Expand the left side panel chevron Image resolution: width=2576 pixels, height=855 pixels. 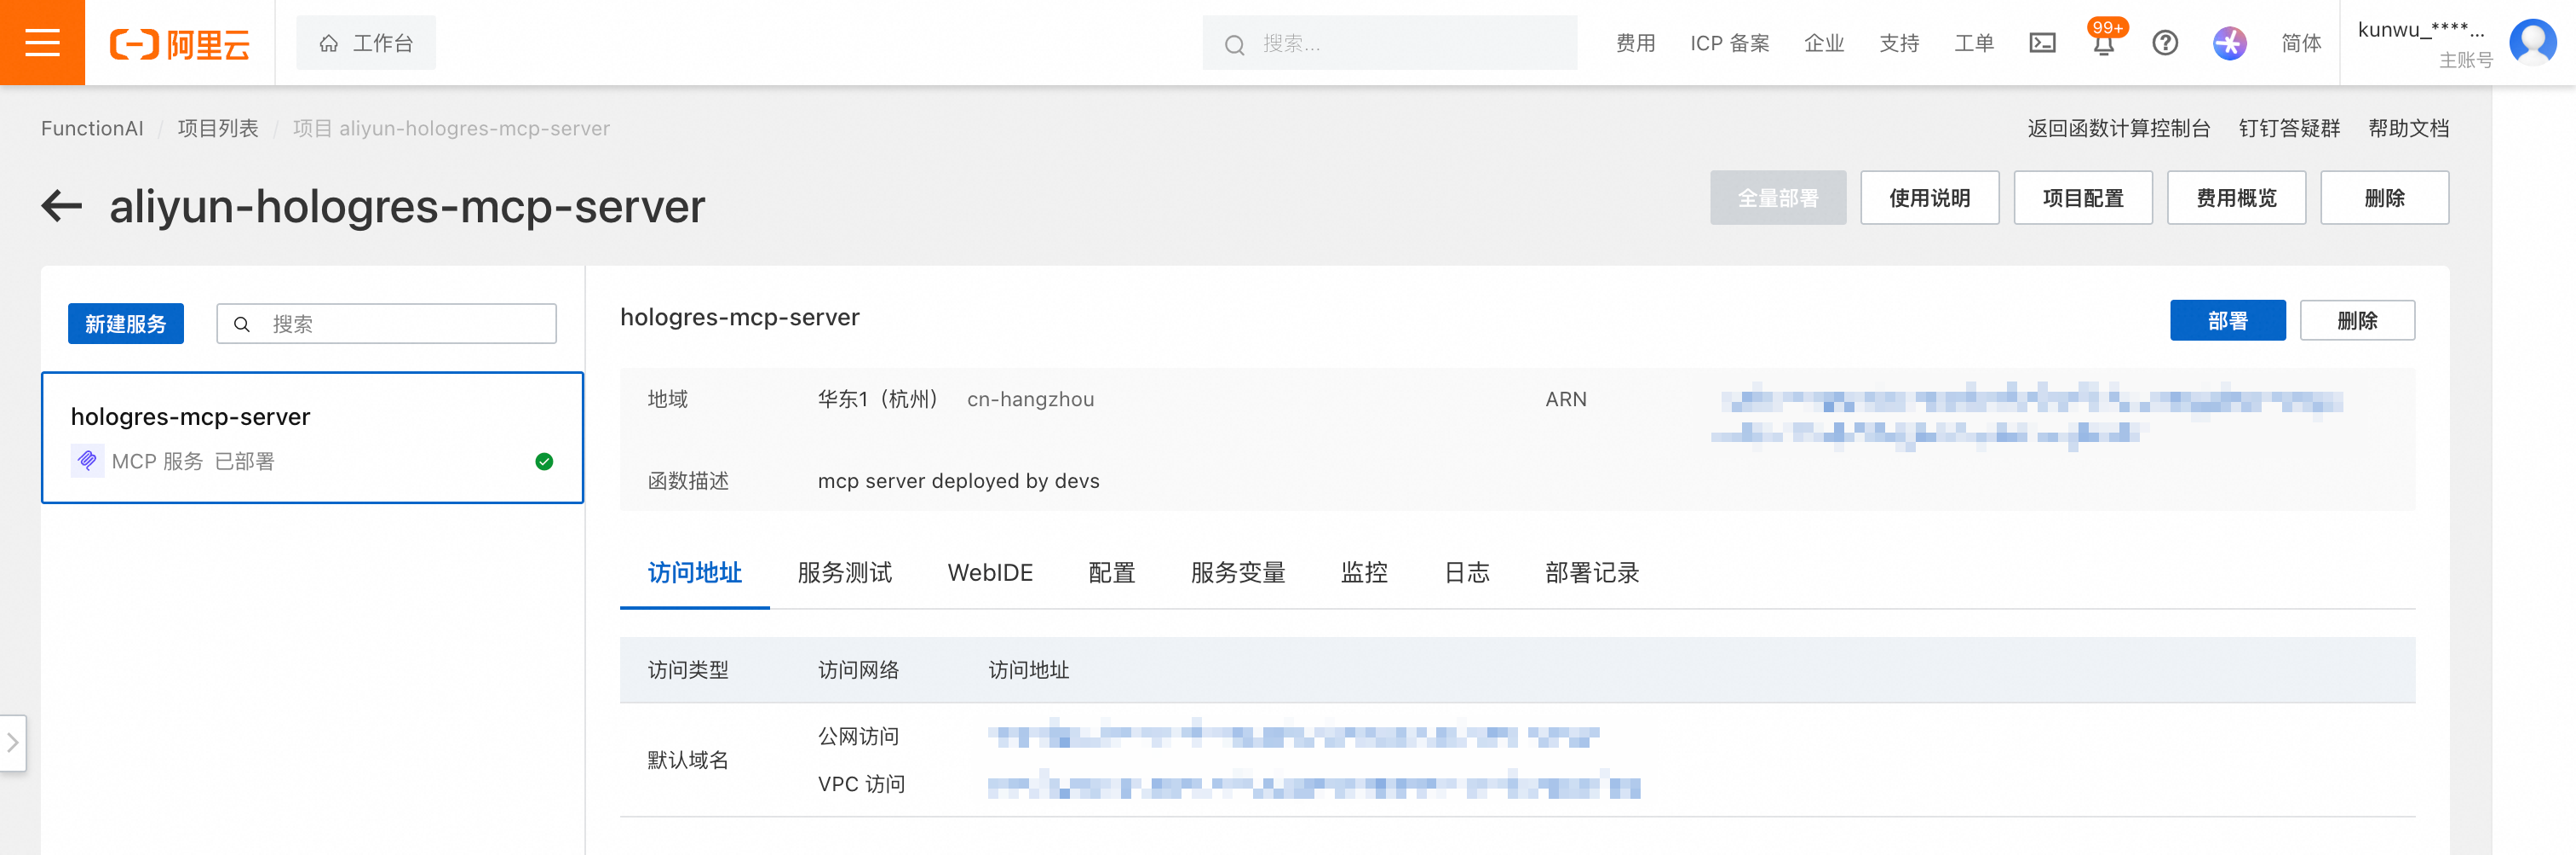13,743
